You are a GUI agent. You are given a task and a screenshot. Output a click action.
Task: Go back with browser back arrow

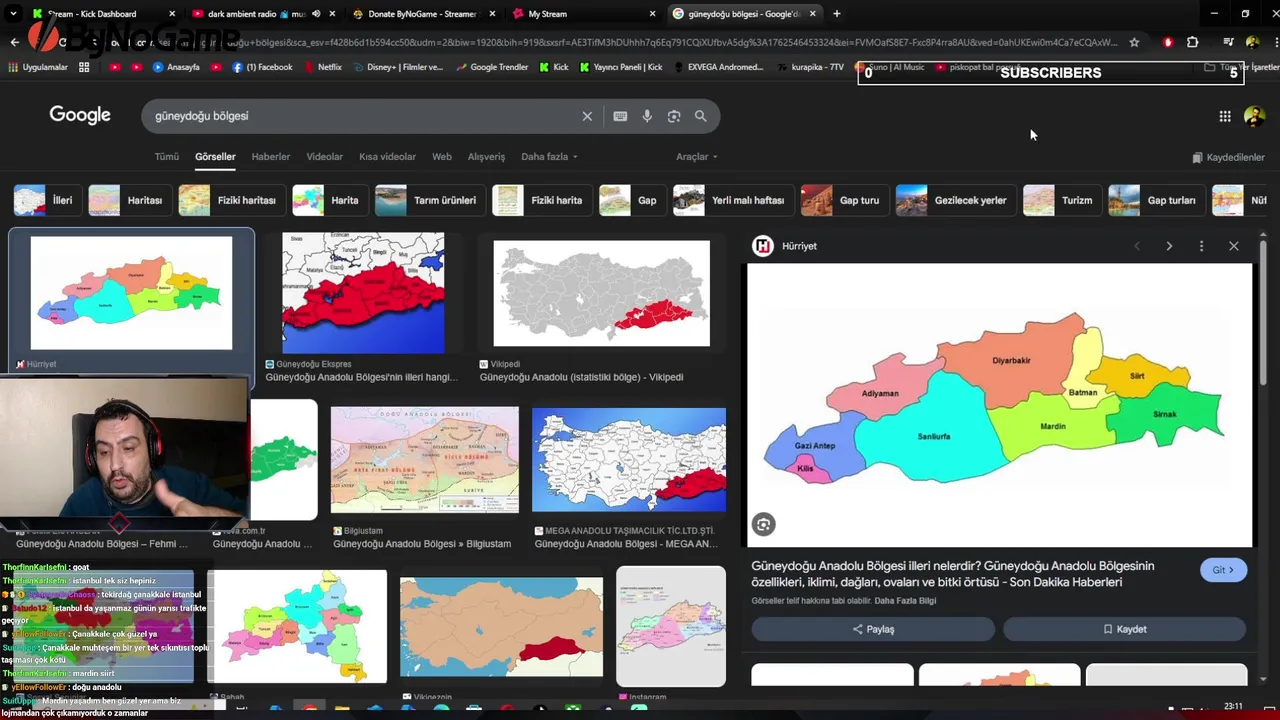tap(14, 42)
